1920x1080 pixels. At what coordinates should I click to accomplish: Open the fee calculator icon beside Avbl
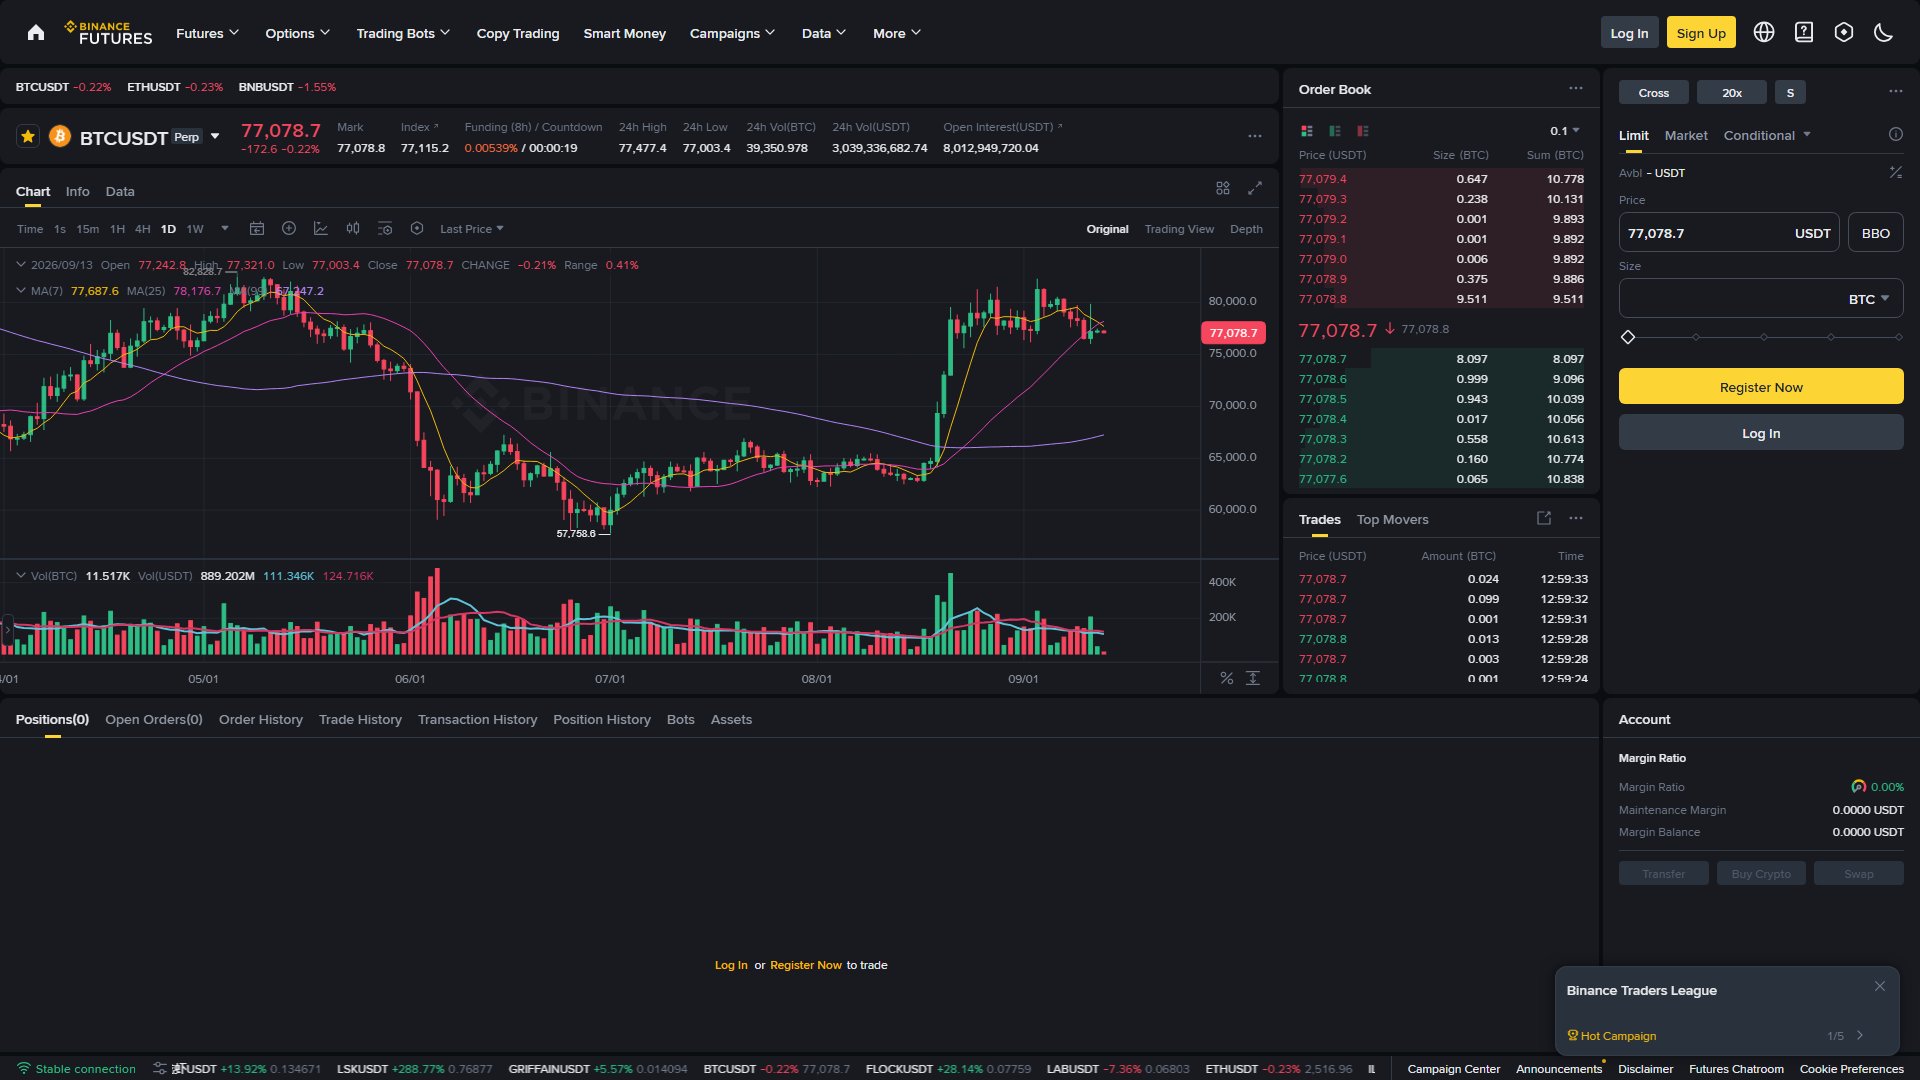(1896, 173)
